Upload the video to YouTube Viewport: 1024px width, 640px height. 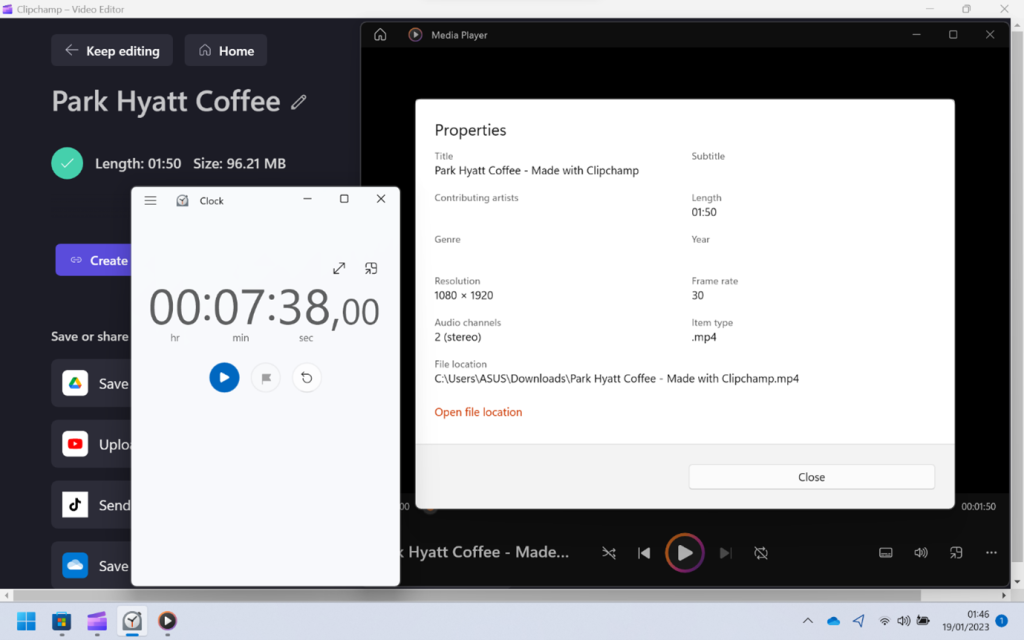(x=91, y=444)
